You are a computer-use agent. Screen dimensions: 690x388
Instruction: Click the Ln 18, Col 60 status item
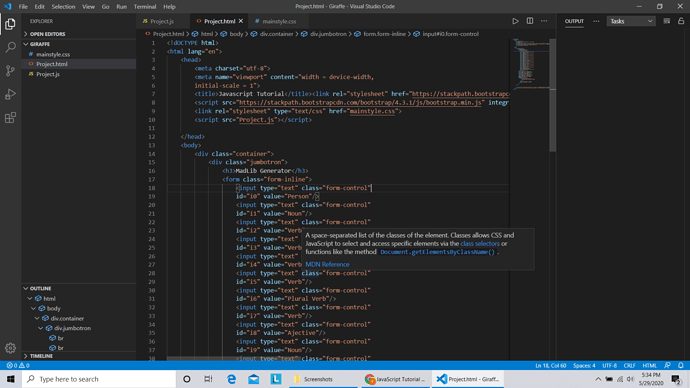[x=551, y=366]
